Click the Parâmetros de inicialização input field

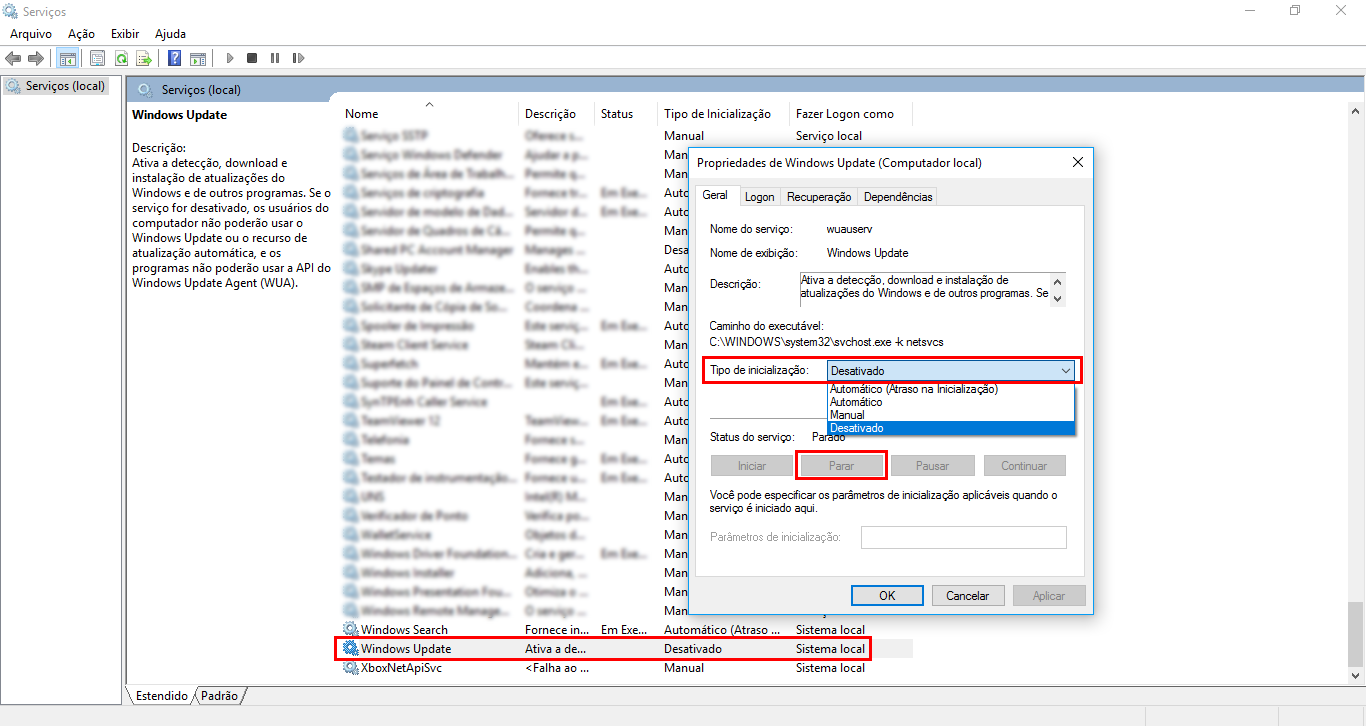964,537
